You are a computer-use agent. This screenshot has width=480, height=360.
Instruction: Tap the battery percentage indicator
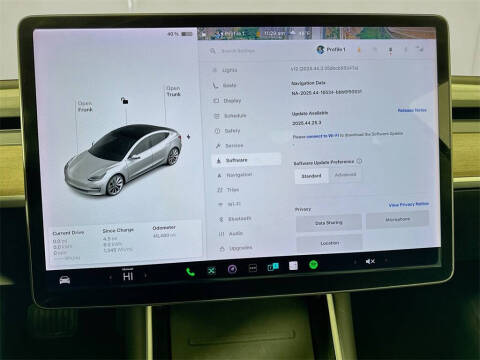180,34
